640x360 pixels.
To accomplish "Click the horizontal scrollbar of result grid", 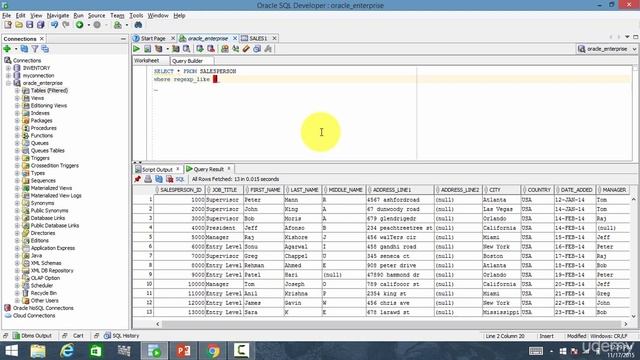I will point(391,324).
